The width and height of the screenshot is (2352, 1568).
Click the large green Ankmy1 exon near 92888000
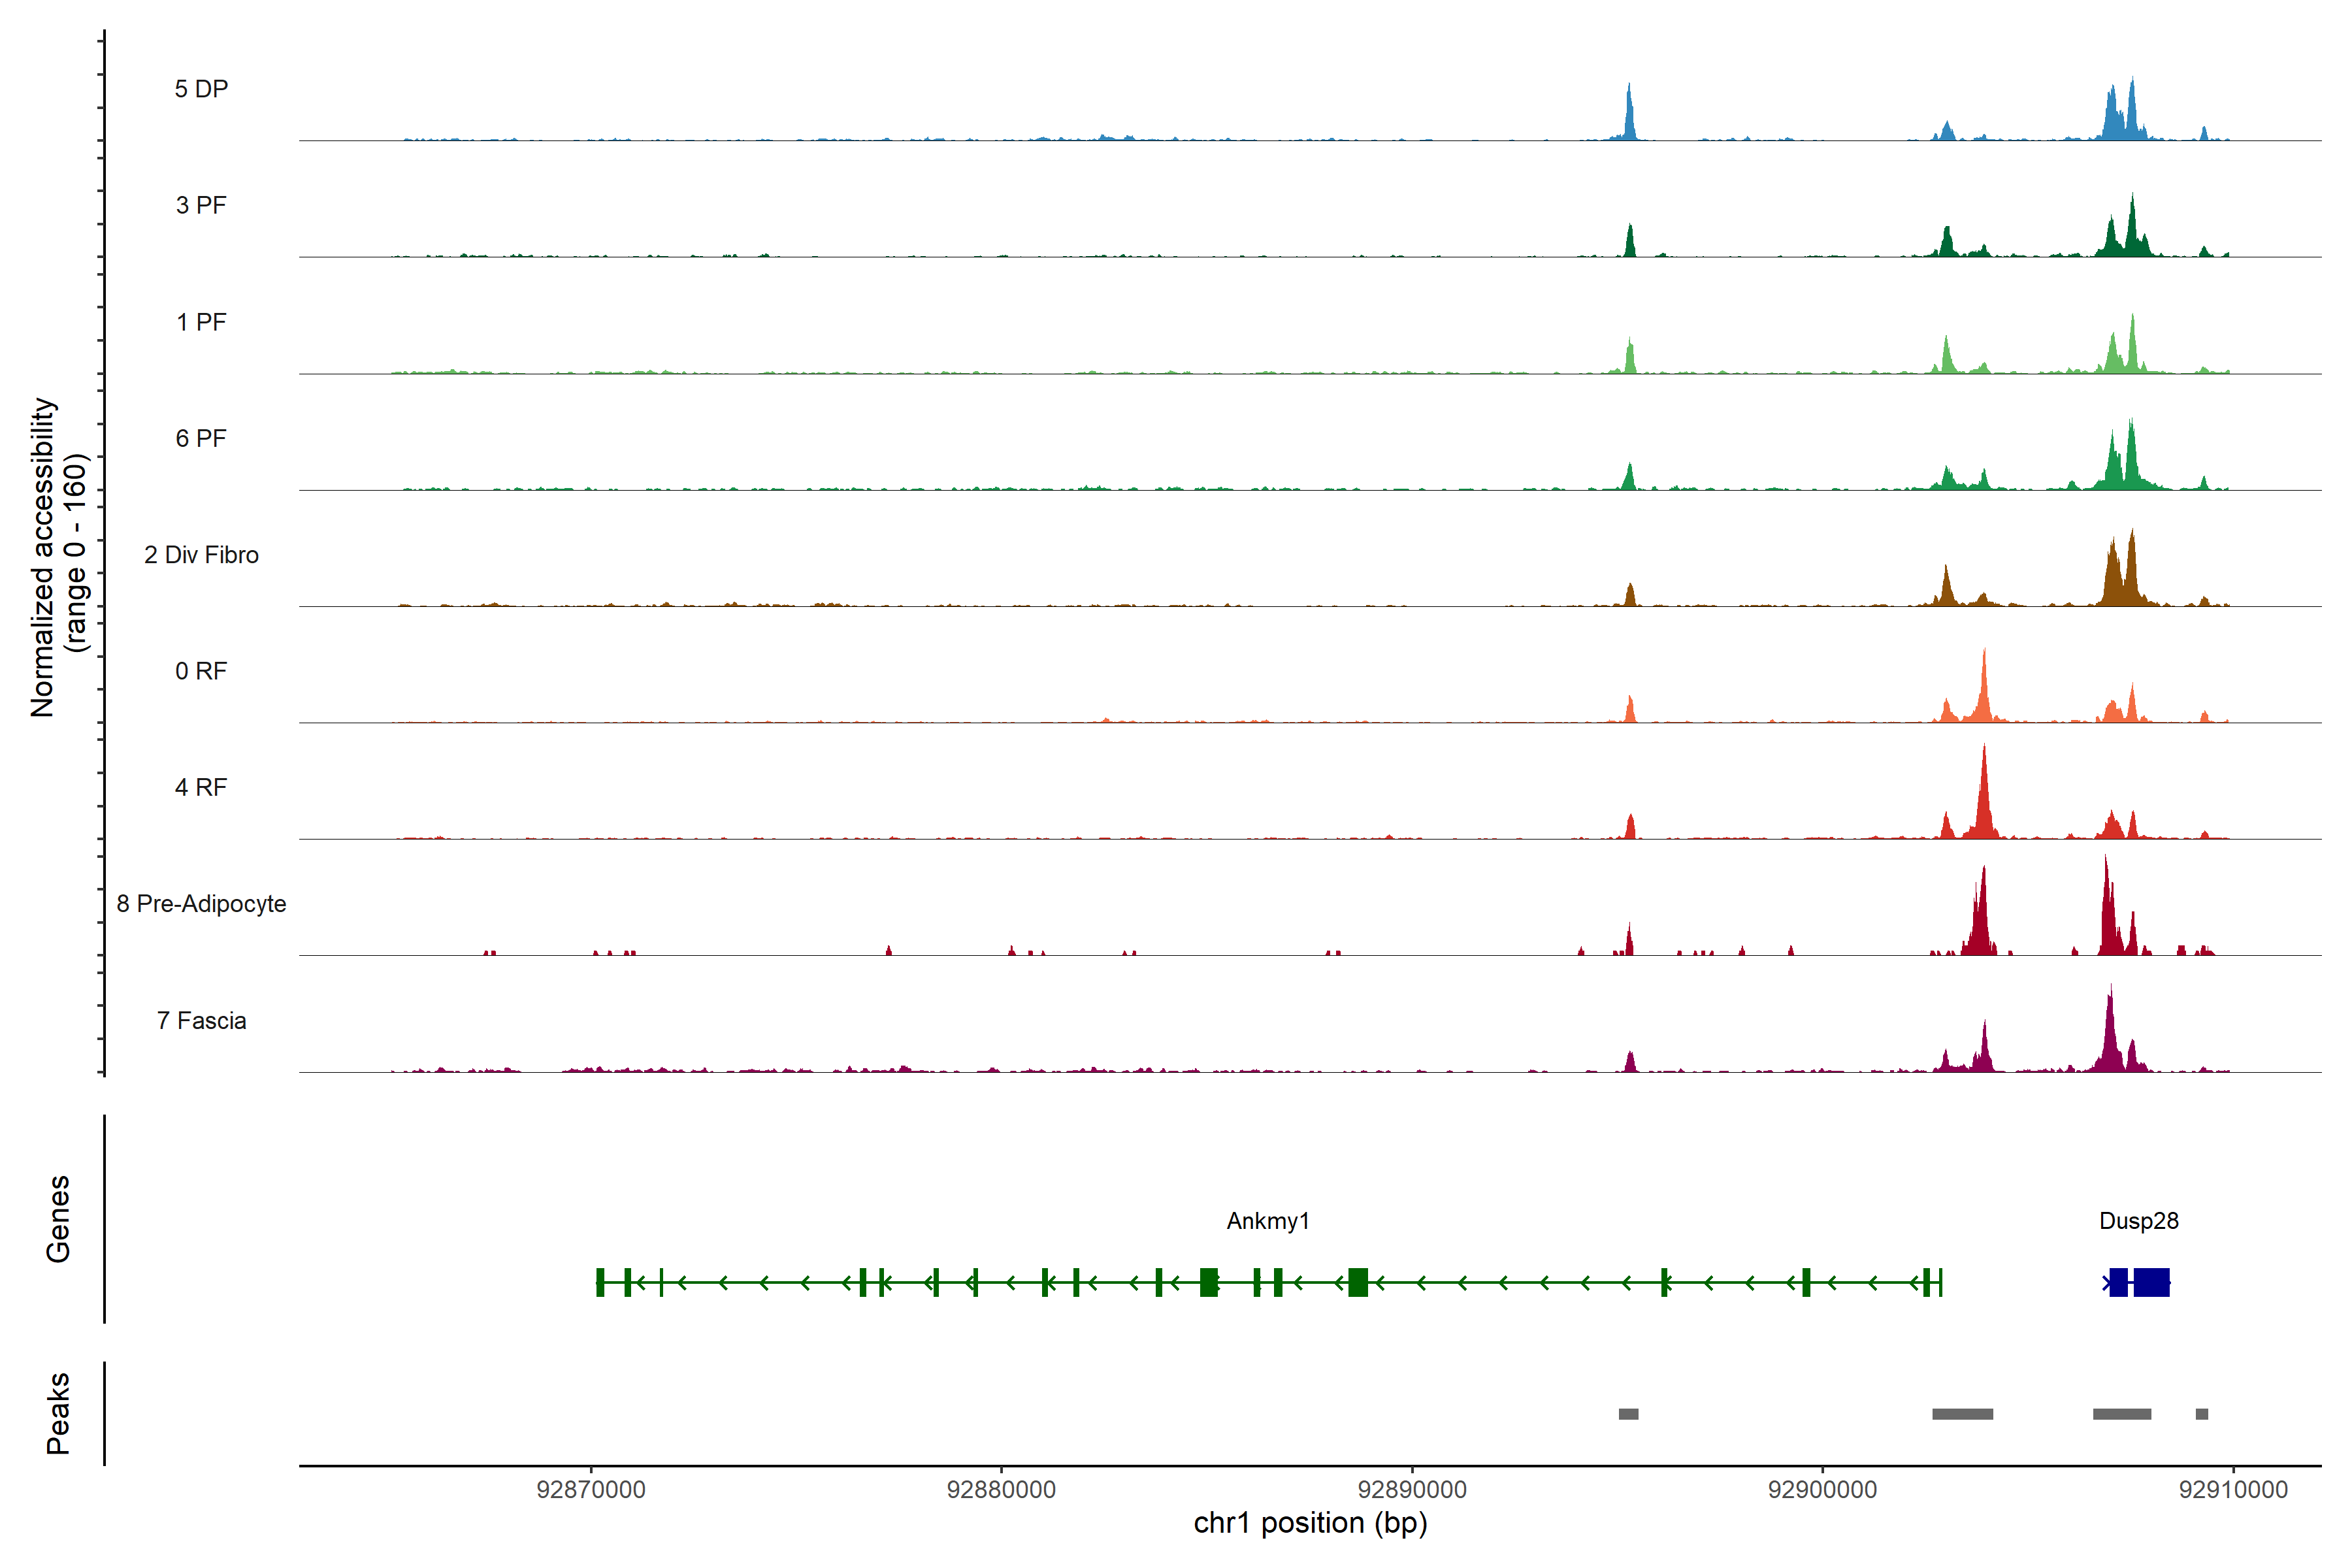click(1357, 1282)
